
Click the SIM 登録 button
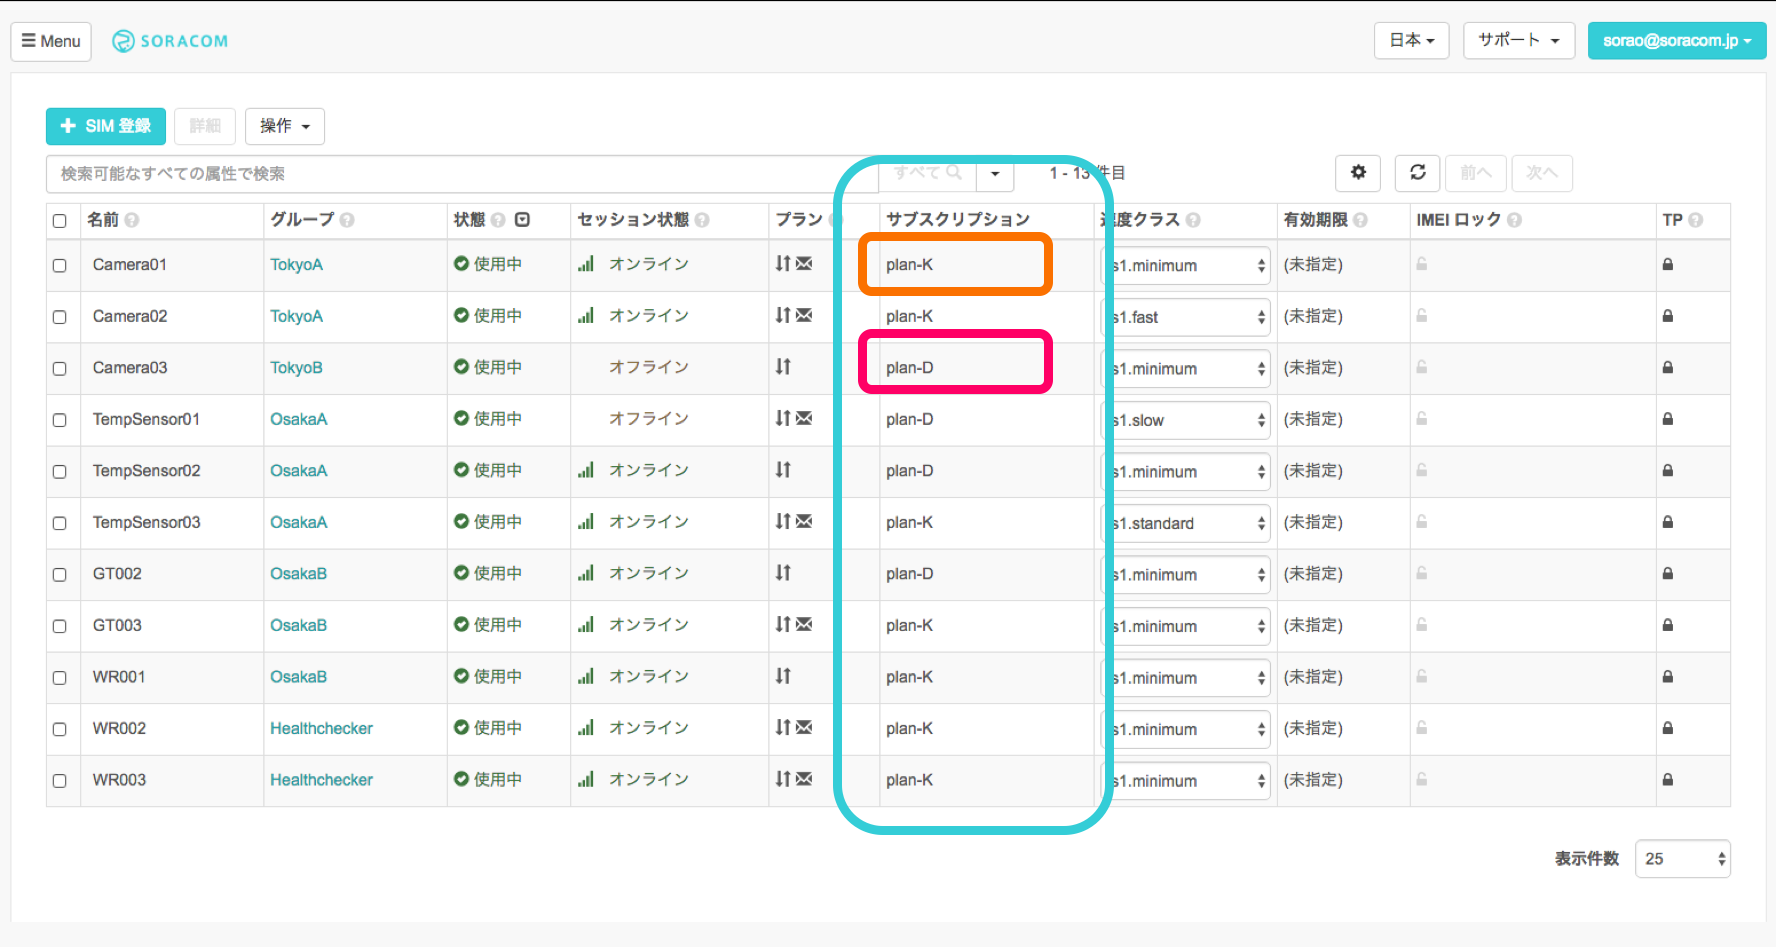click(106, 126)
